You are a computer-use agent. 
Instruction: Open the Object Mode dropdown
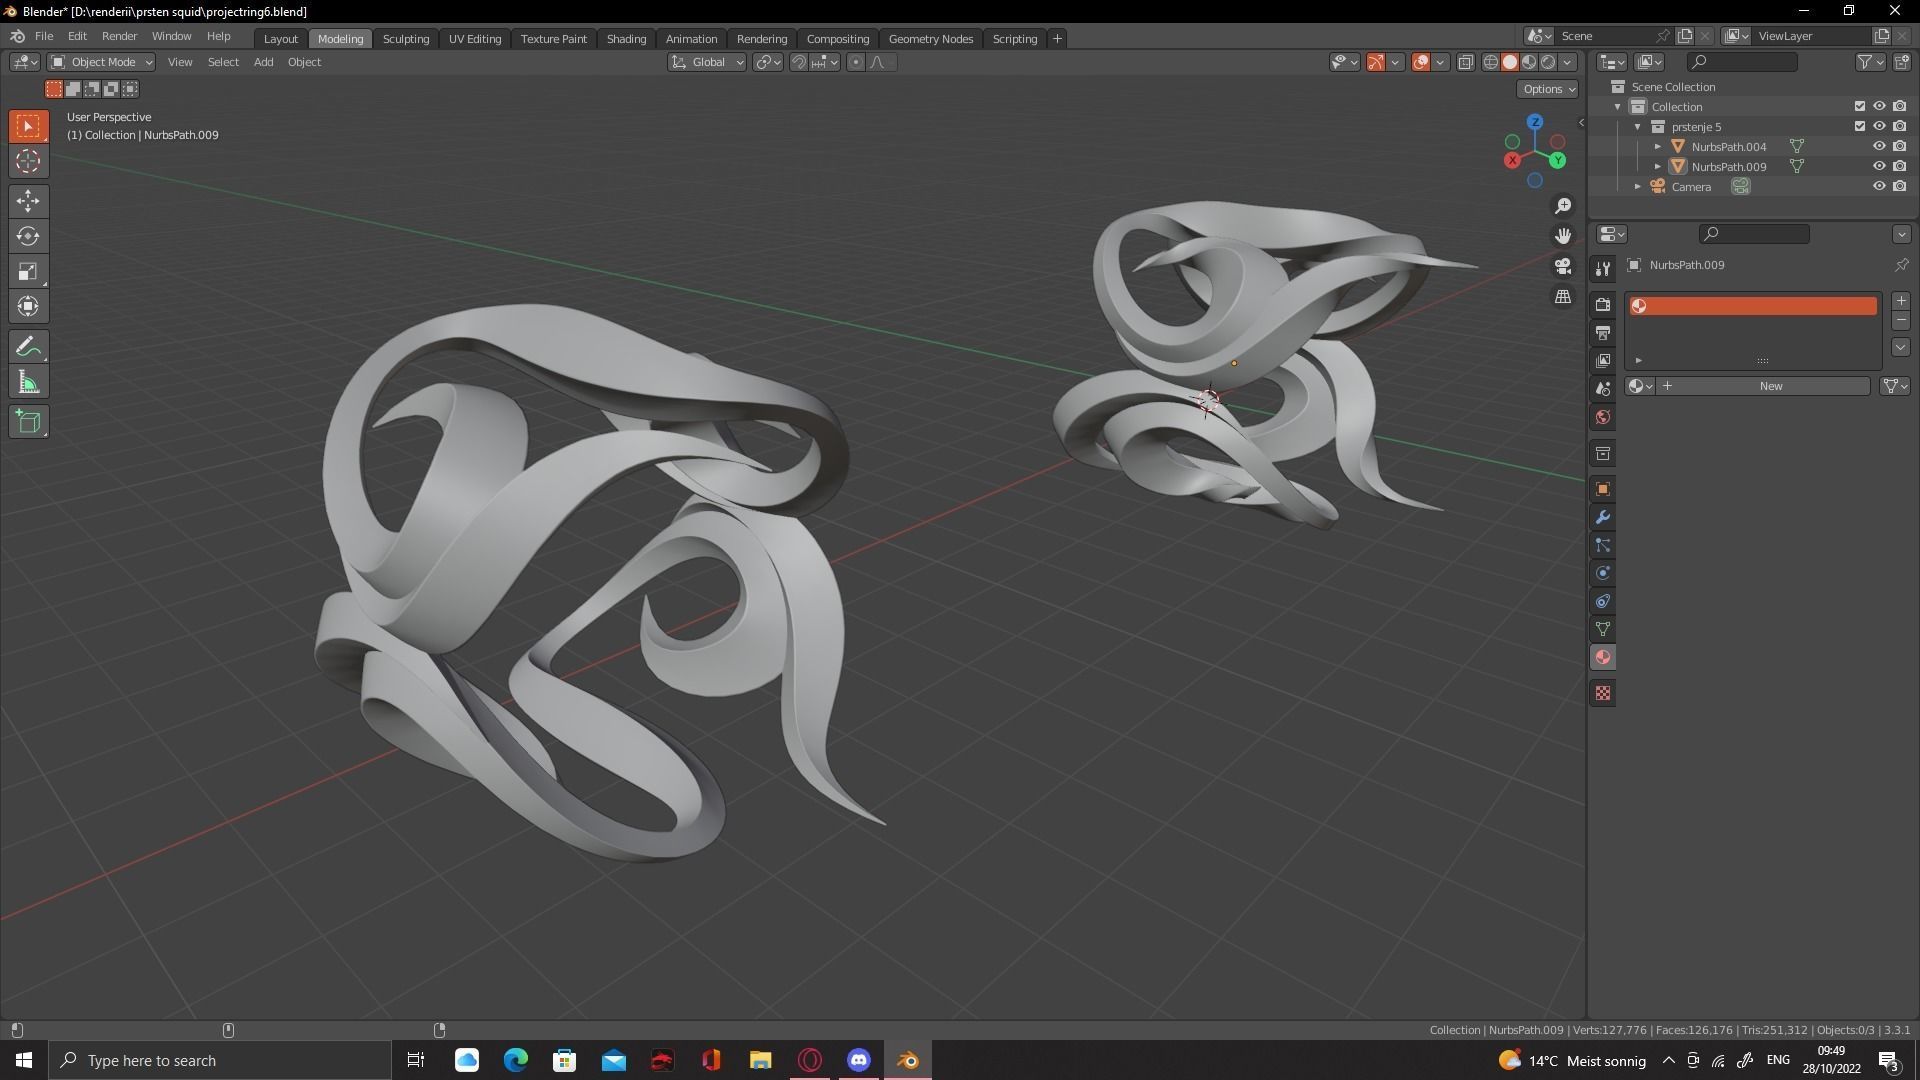click(x=102, y=62)
